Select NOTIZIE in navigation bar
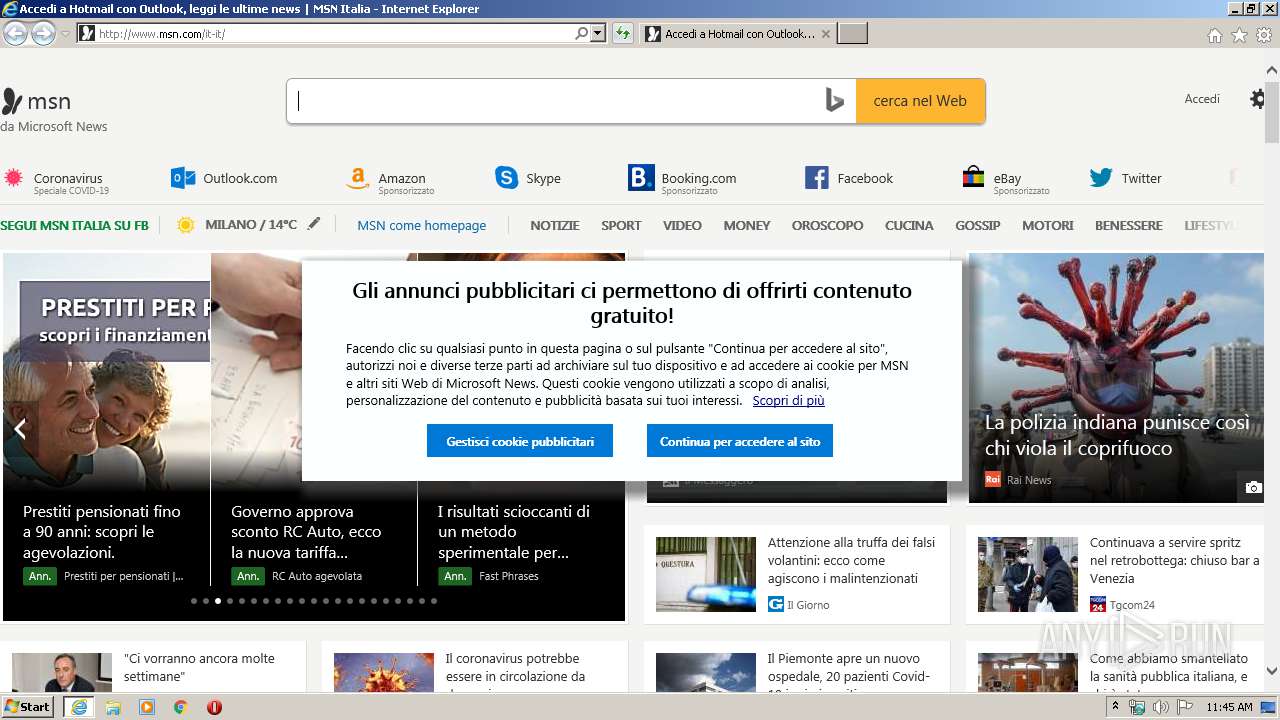 pyautogui.click(x=555, y=225)
